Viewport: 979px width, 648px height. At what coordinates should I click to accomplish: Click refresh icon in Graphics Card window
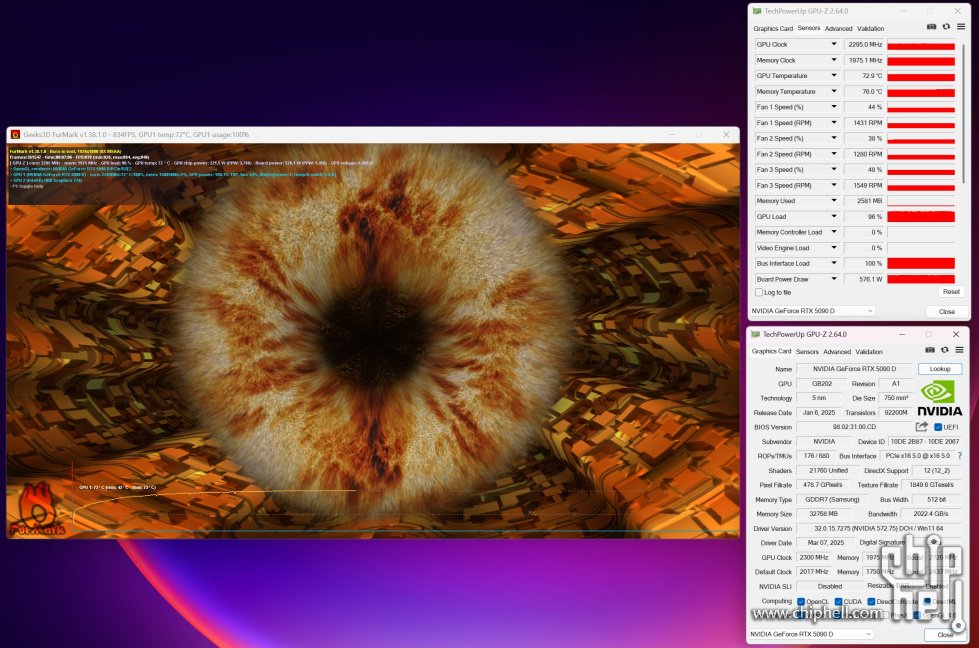click(x=945, y=350)
